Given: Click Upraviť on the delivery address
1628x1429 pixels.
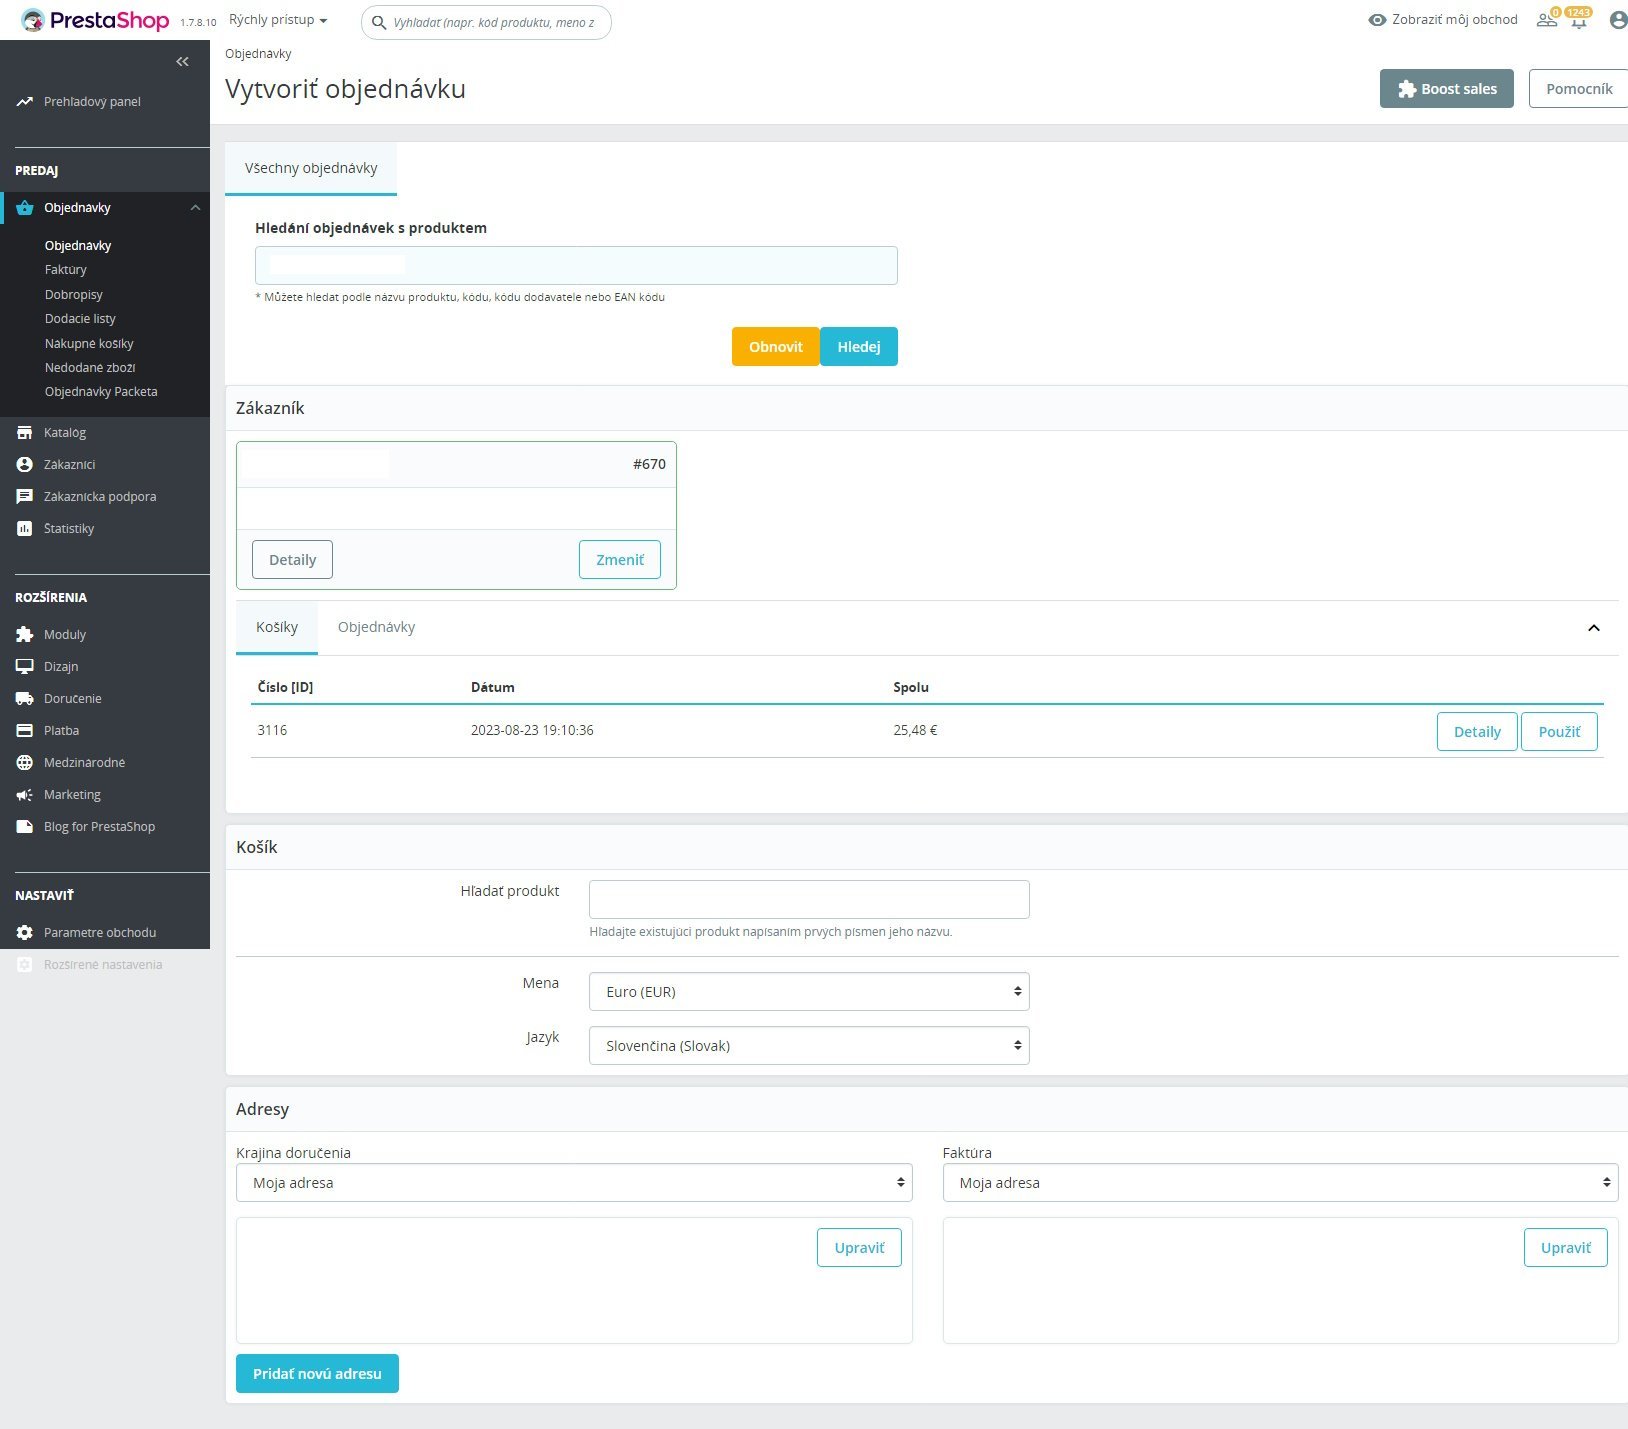Looking at the screenshot, I should pyautogui.click(x=859, y=1248).
